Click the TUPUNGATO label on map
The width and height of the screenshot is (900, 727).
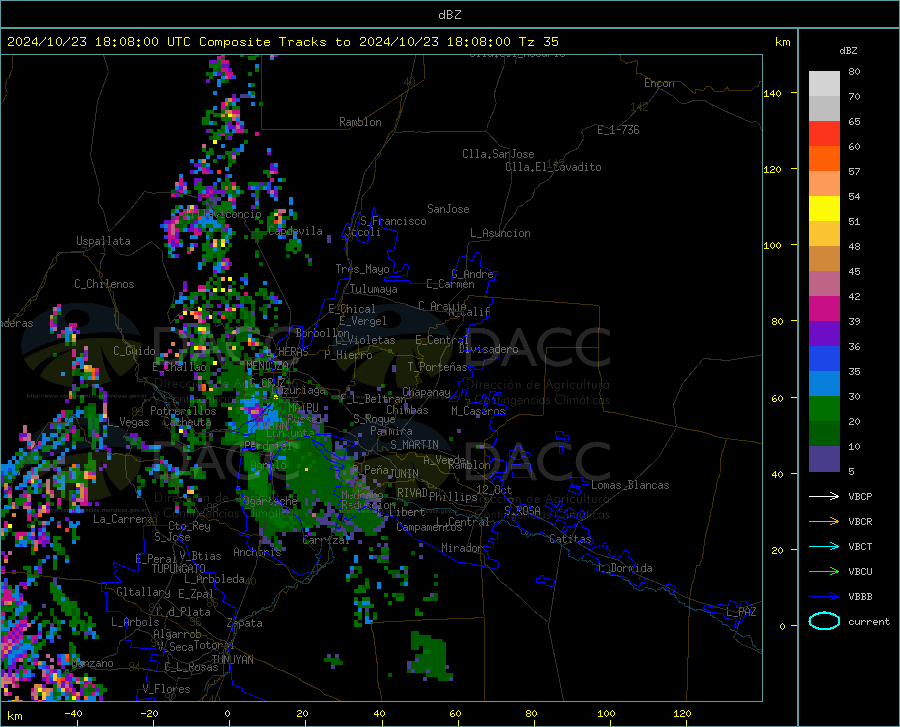pos(179,569)
